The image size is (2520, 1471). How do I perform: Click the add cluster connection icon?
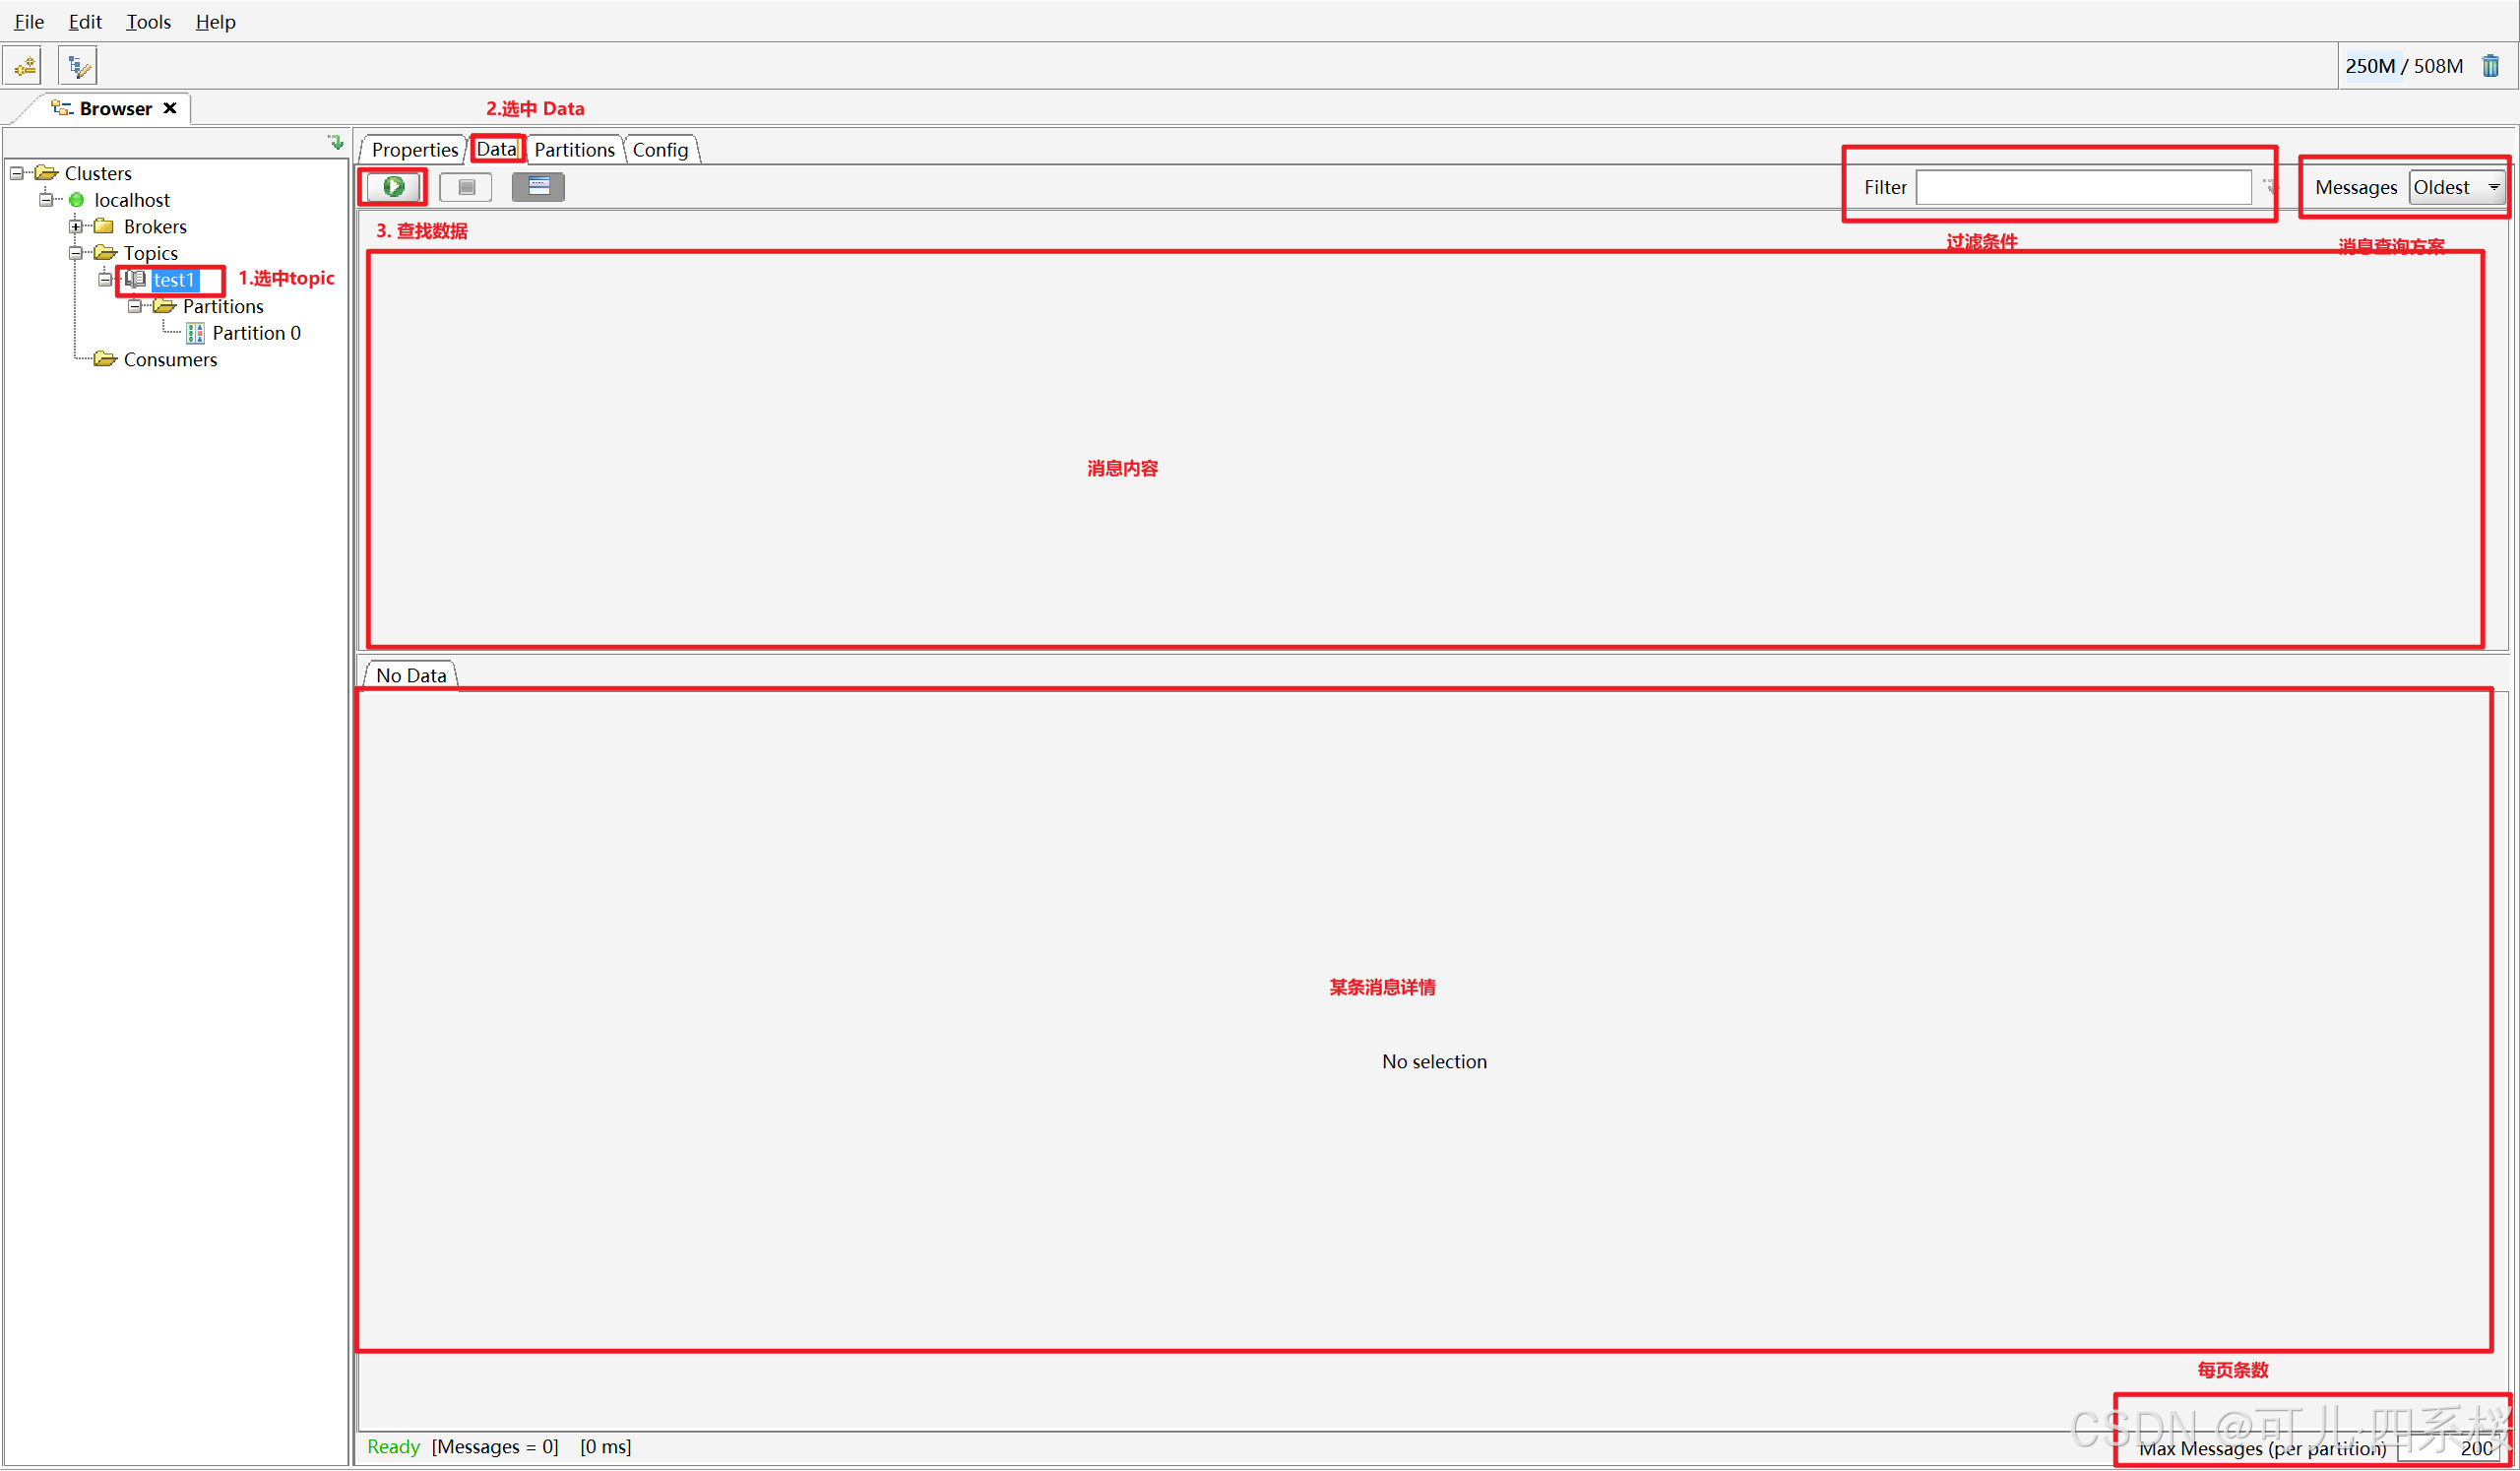(24, 66)
